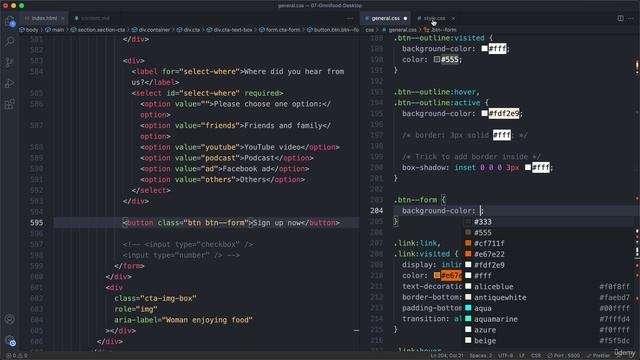640x360 pixels.
Task: Open the Search view in activity bar
Action: tap(10, 41)
